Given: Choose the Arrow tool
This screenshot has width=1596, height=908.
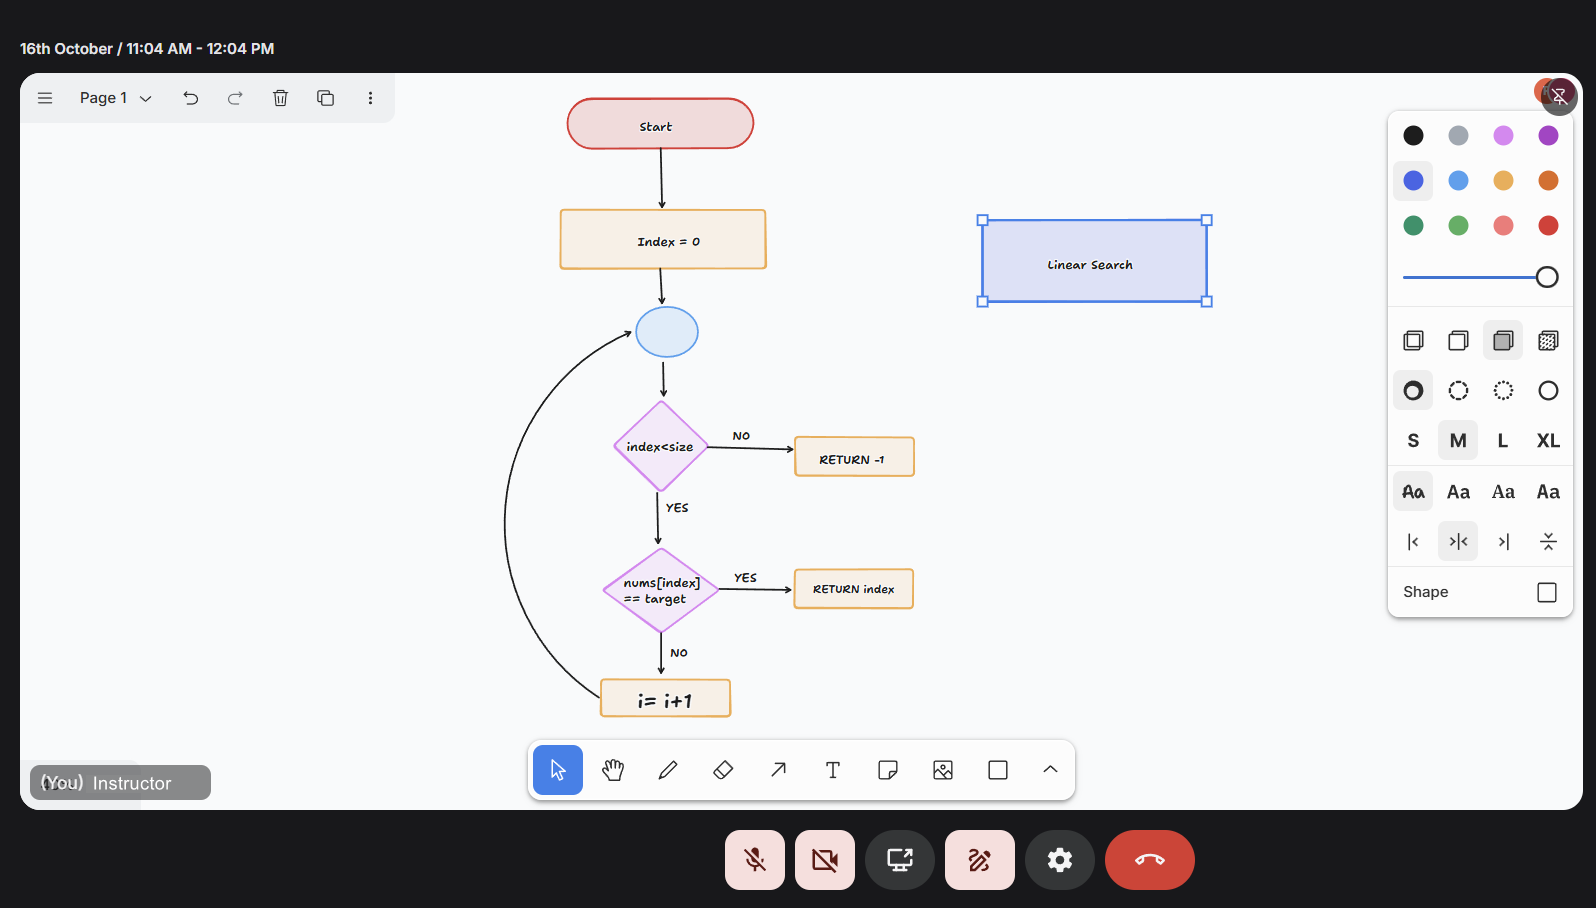Looking at the screenshot, I should click(778, 770).
